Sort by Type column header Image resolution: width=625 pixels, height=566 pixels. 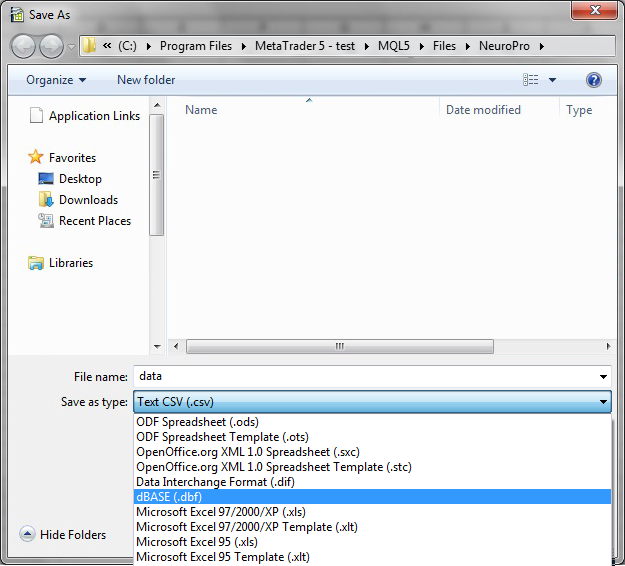point(579,110)
